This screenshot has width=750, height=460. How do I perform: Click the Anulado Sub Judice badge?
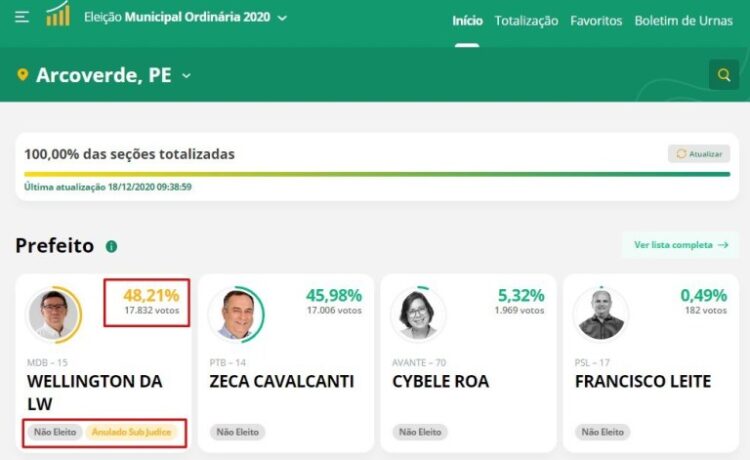tap(132, 432)
